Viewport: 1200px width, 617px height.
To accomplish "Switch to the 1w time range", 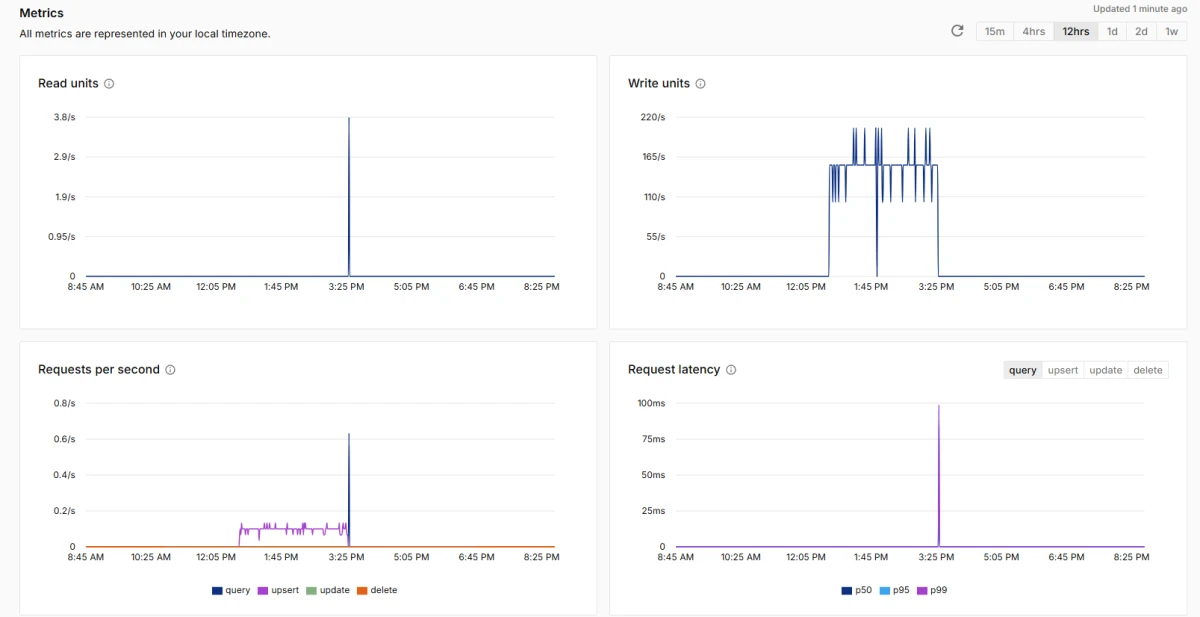I will (1171, 31).
